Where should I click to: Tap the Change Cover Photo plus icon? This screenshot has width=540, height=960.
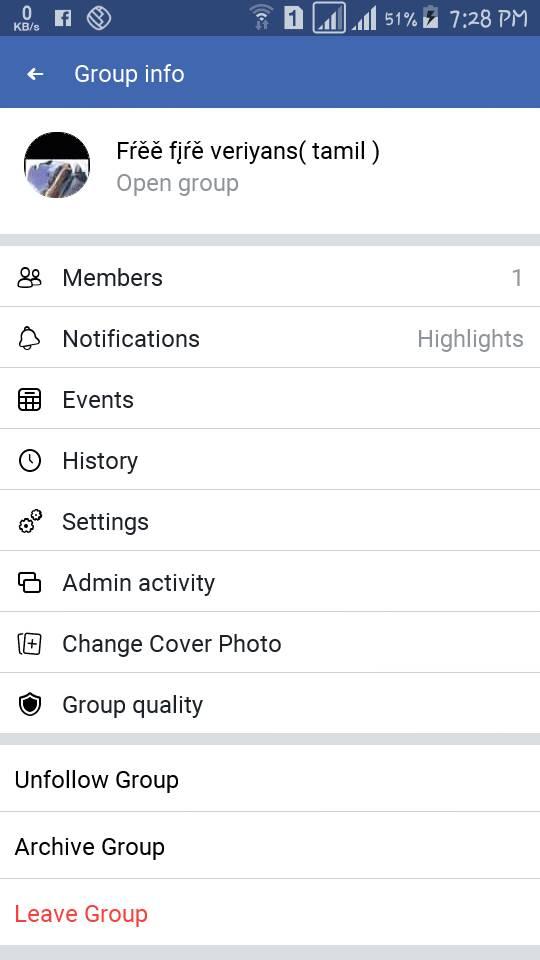point(29,643)
